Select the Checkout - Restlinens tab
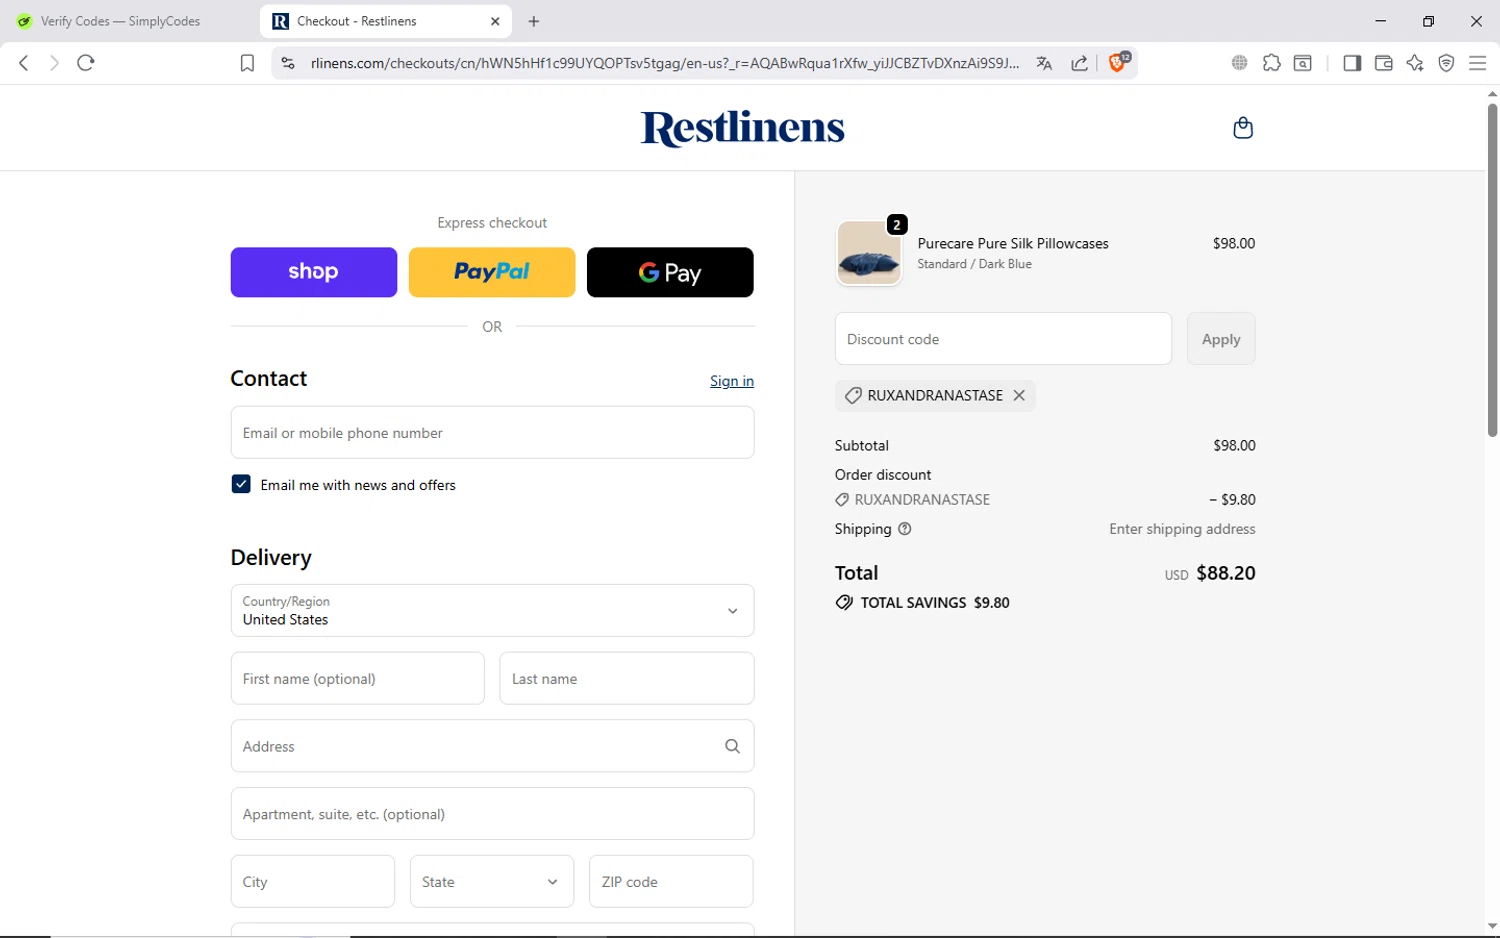 (x=385, y=21)
